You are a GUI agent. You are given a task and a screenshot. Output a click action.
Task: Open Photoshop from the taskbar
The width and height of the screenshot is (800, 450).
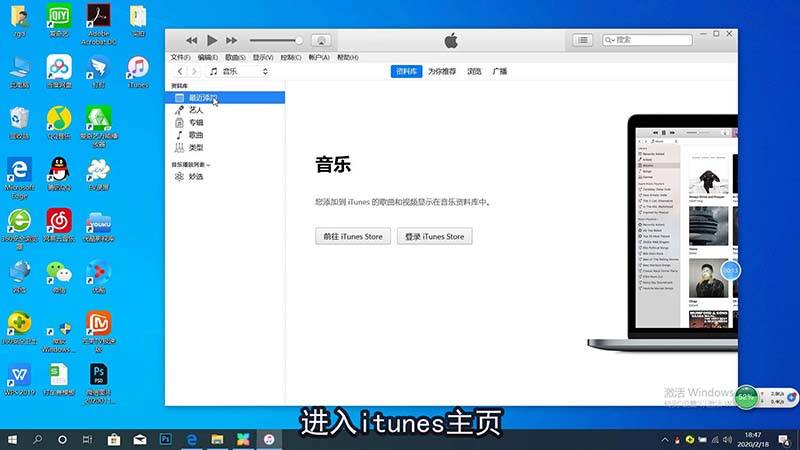click(x=166, y=439)
